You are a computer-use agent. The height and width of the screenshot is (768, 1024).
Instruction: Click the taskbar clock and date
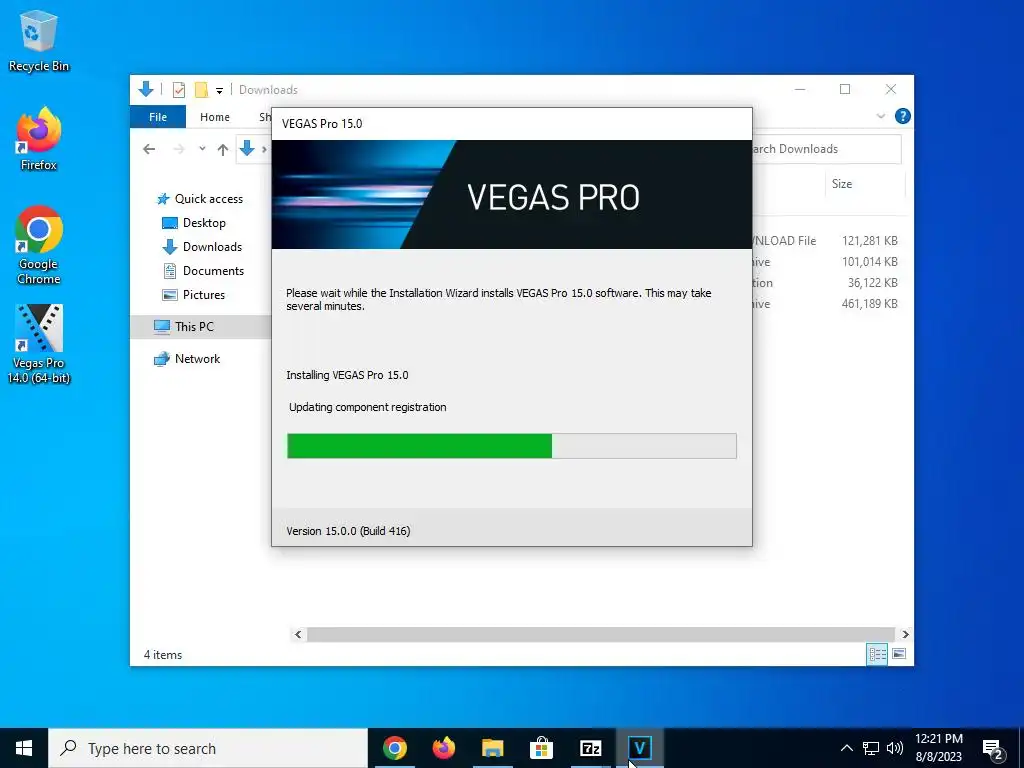coord(938,748)
